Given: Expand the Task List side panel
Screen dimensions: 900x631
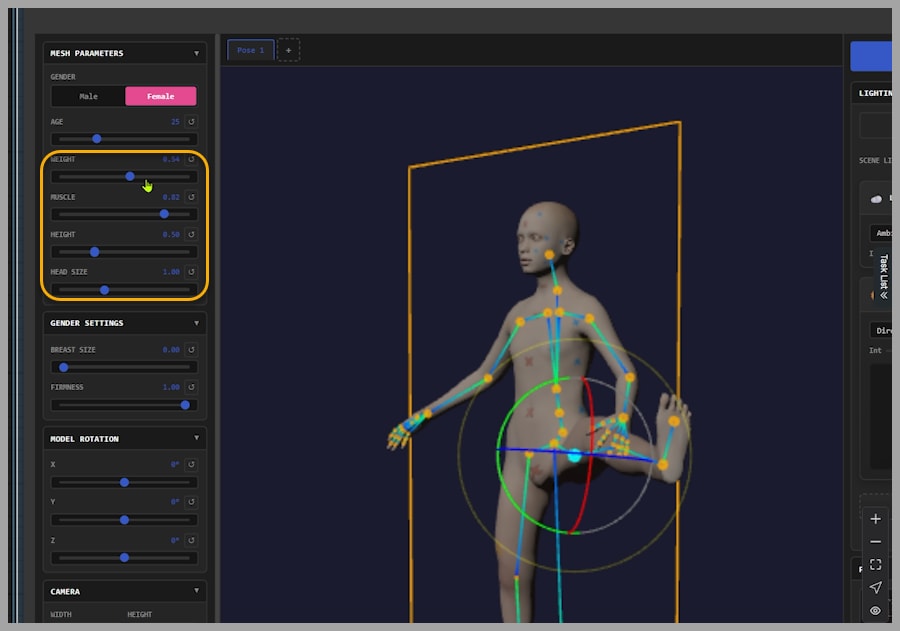Looking at the screenshot, I should (884, 277).
